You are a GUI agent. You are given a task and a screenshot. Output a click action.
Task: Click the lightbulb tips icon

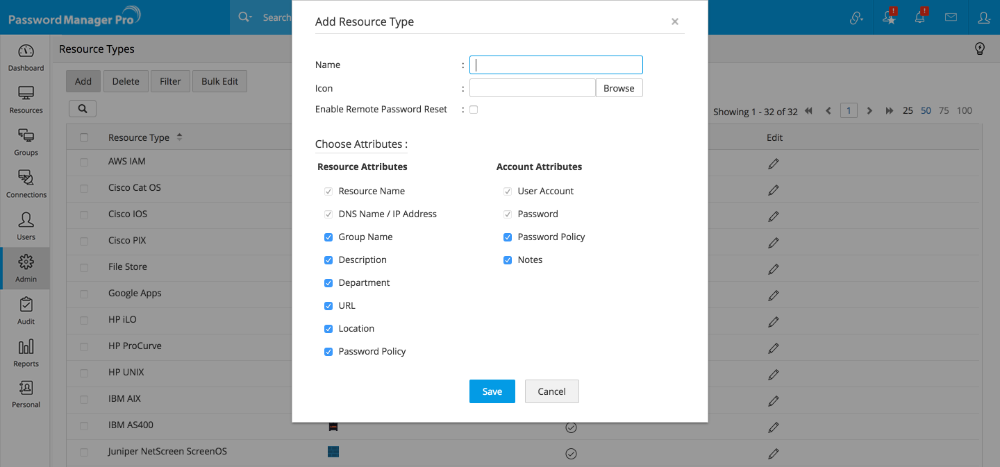(981, 49)
